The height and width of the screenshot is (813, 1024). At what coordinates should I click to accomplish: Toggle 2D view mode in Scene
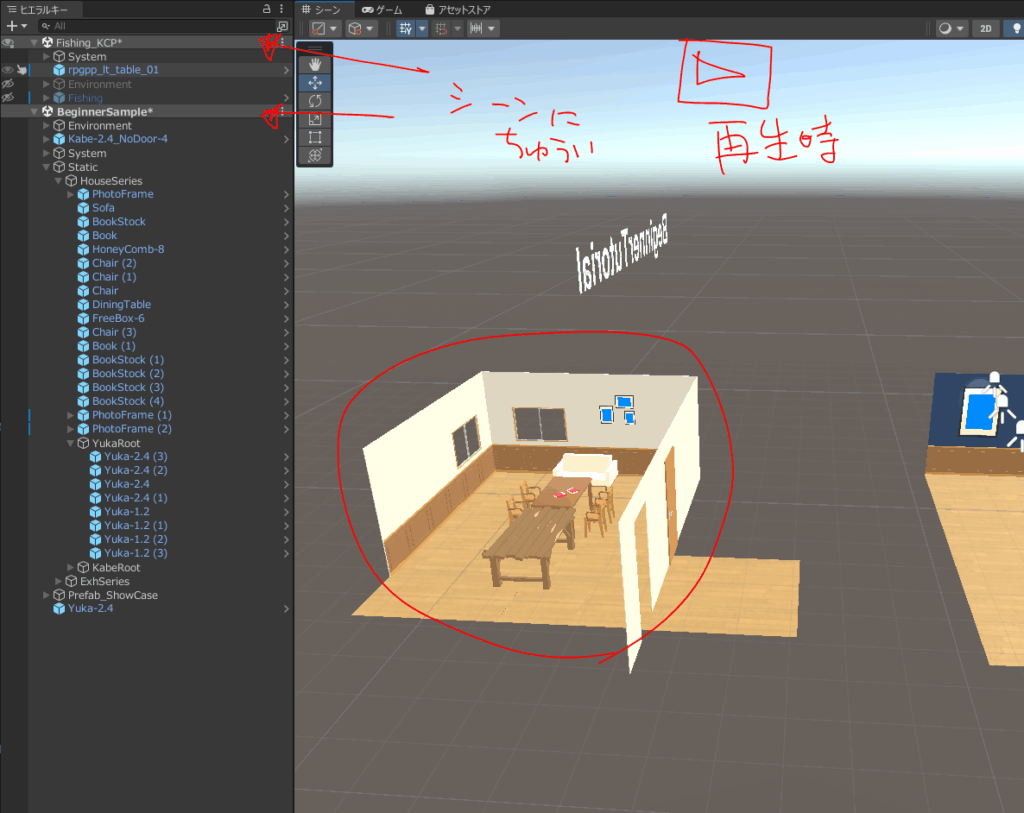pos(986,29)
